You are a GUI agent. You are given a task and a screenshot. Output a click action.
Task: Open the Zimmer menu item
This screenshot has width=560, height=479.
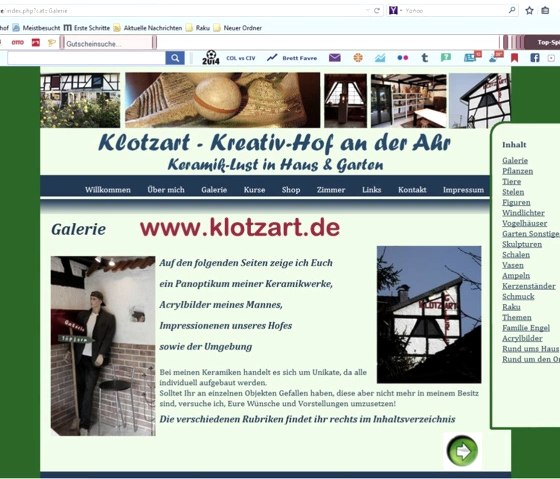pyautogui.click(x=331, y=190)
